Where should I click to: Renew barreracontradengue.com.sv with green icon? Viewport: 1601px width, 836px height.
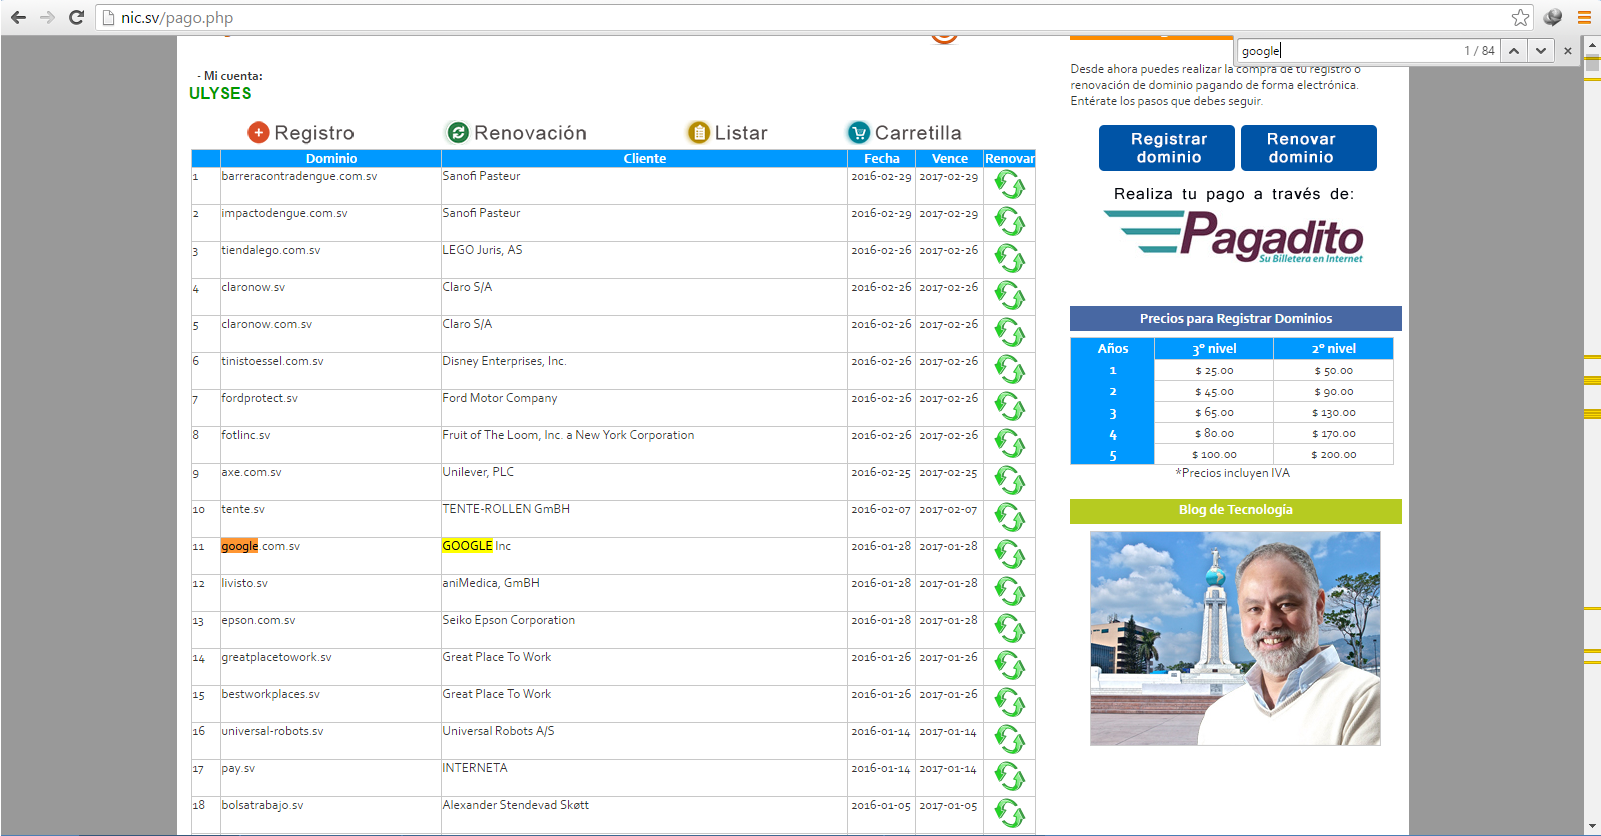(1009, 185)
